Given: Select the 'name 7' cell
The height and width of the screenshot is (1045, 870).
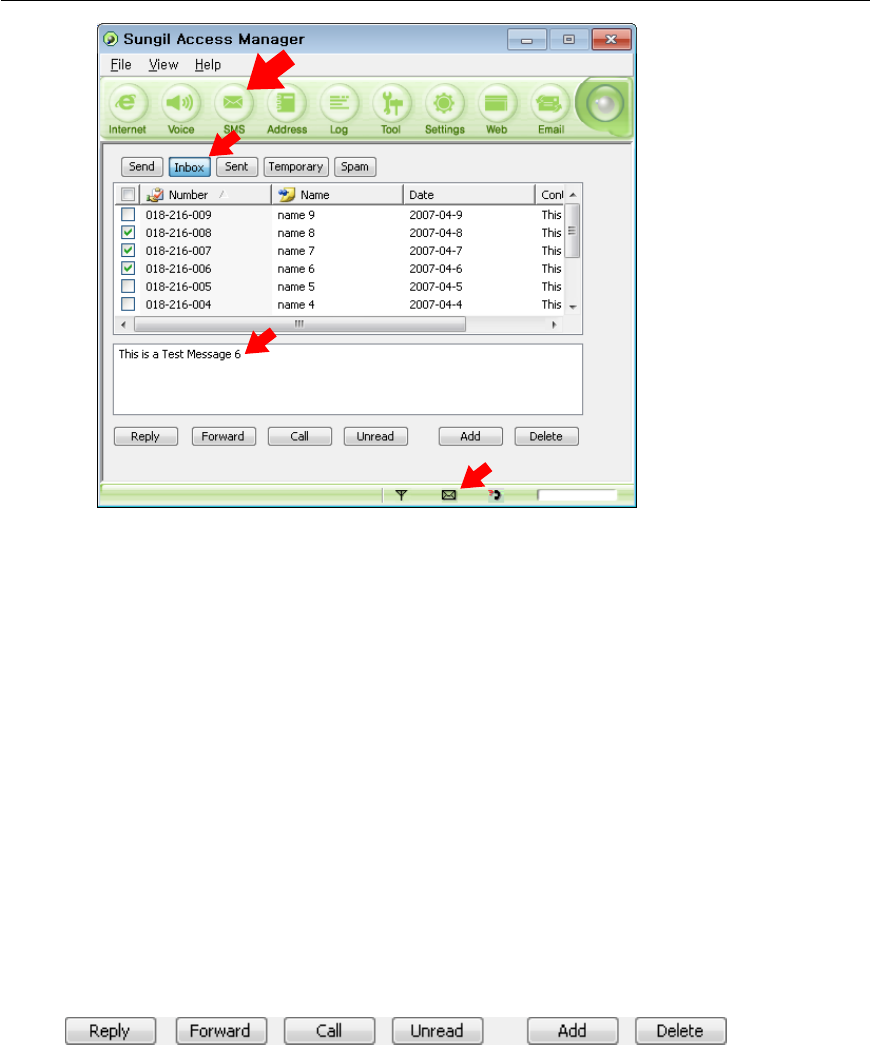Looking at the screenshot, I should point(296,251).
